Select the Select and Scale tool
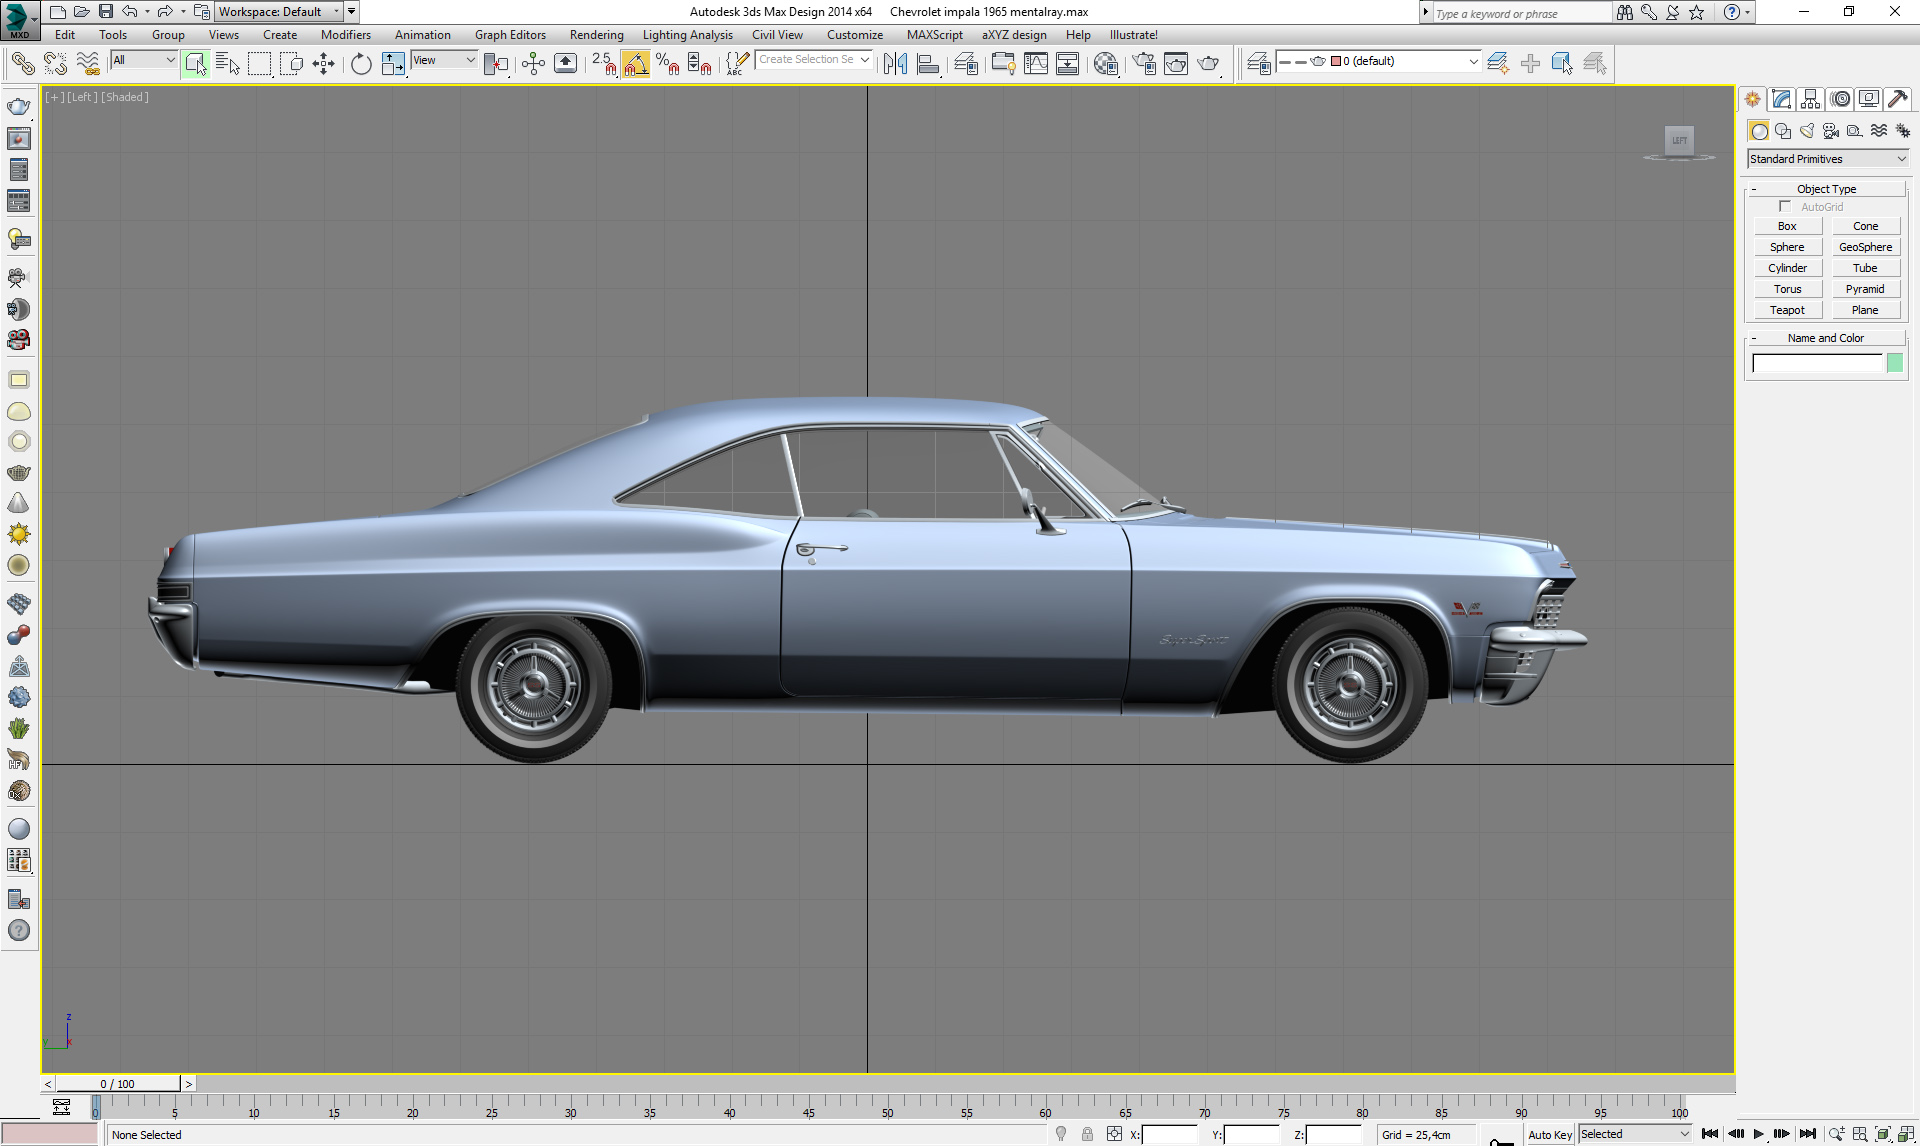Viewport: 1920px width, 1146px height. [x=393, y=64]
